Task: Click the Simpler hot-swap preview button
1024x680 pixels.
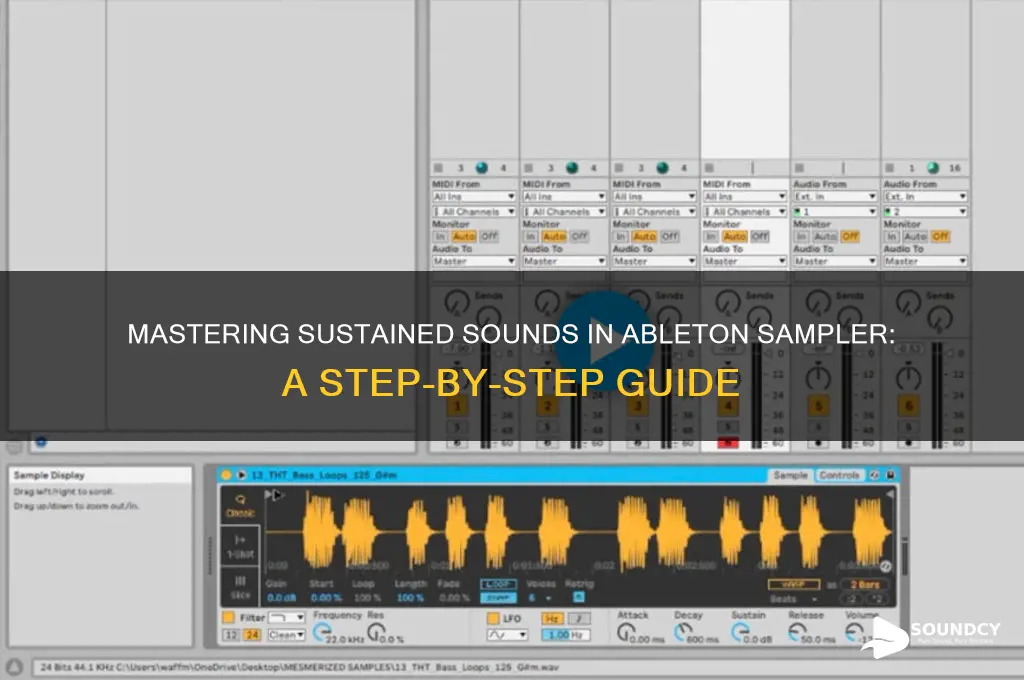Action: pos(241,475)
